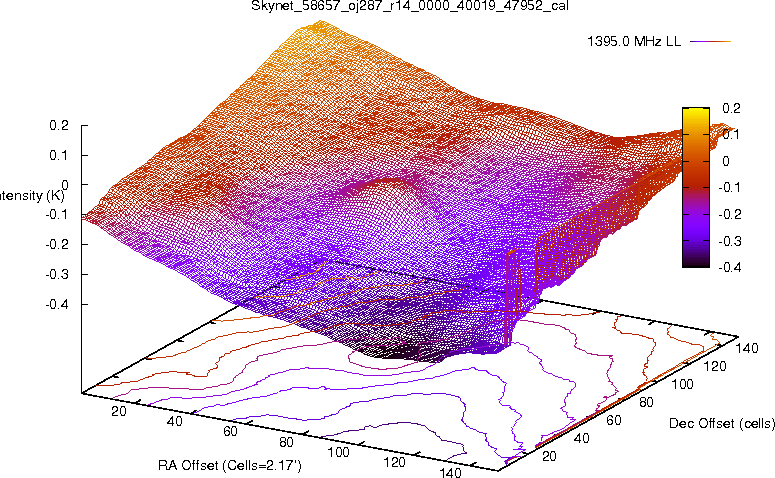This screenshot has height=478, width=775.
Task: Click the 80 tick on the Dec Offset axis
Action: tap(646, 402)
